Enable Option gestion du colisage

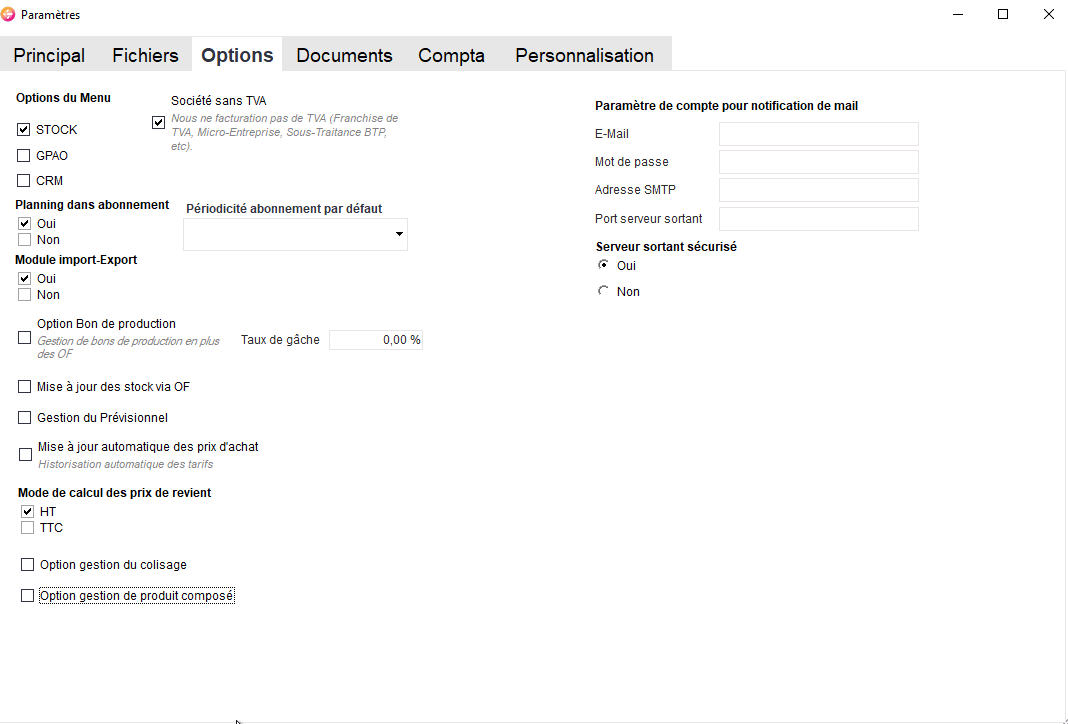[x=27, y=565]
